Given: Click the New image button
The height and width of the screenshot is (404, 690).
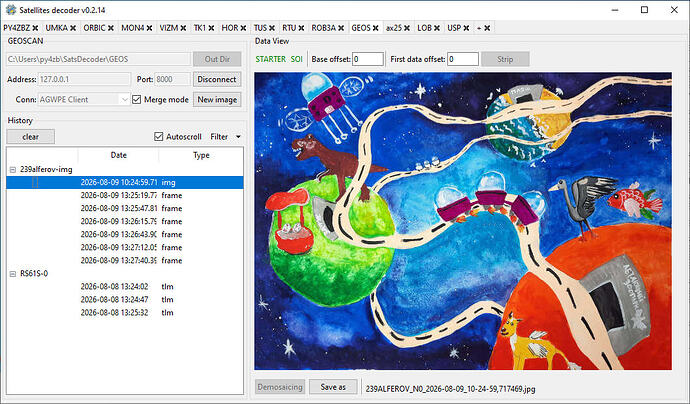Looking at the screenshot, I should pos(217,99).
